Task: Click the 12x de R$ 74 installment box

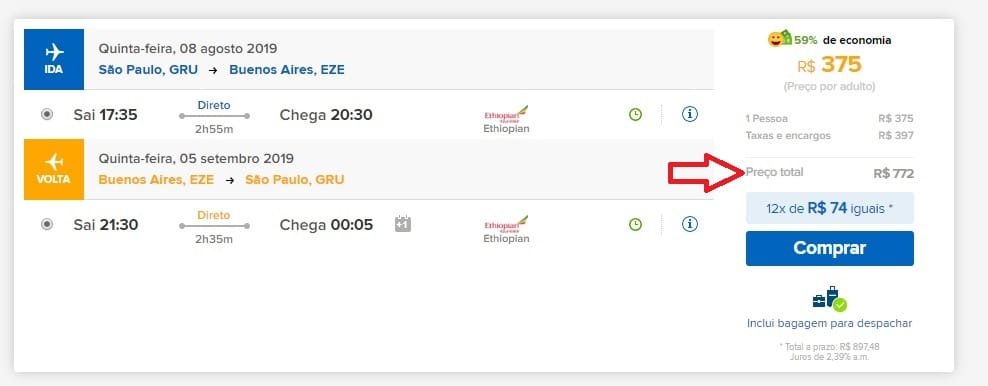Action: [829, 208]
